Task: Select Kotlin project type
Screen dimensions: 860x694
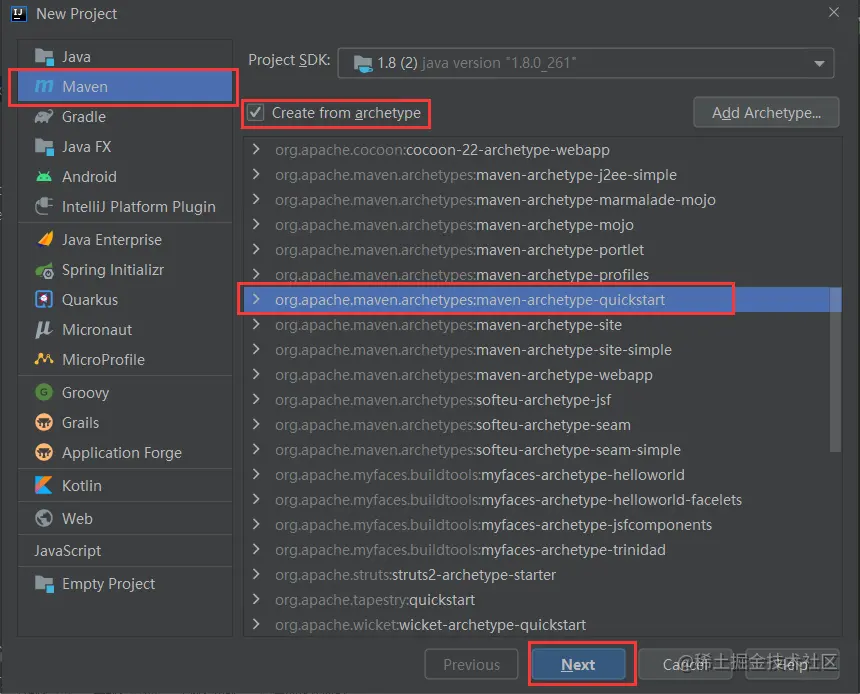Action: 125,486
